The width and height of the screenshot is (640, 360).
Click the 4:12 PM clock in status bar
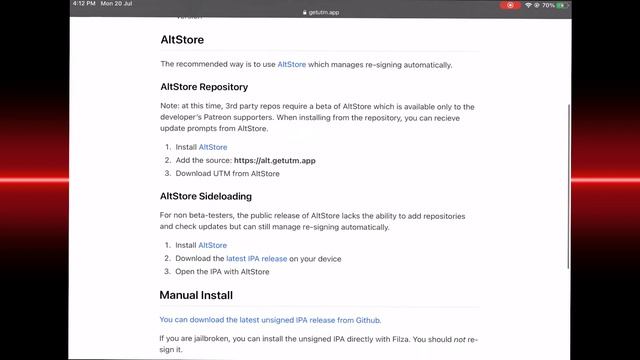coord(84,4)
